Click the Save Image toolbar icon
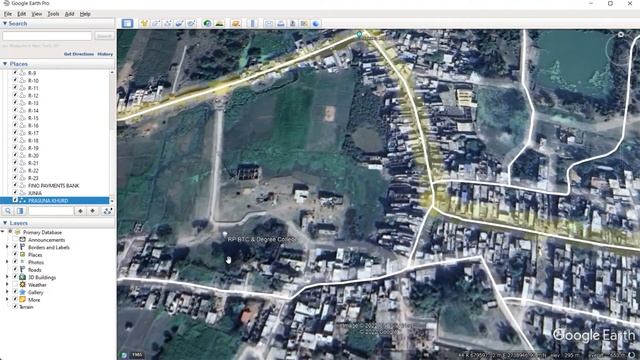Screen dimensions: 640x360 tap(292, 23)
